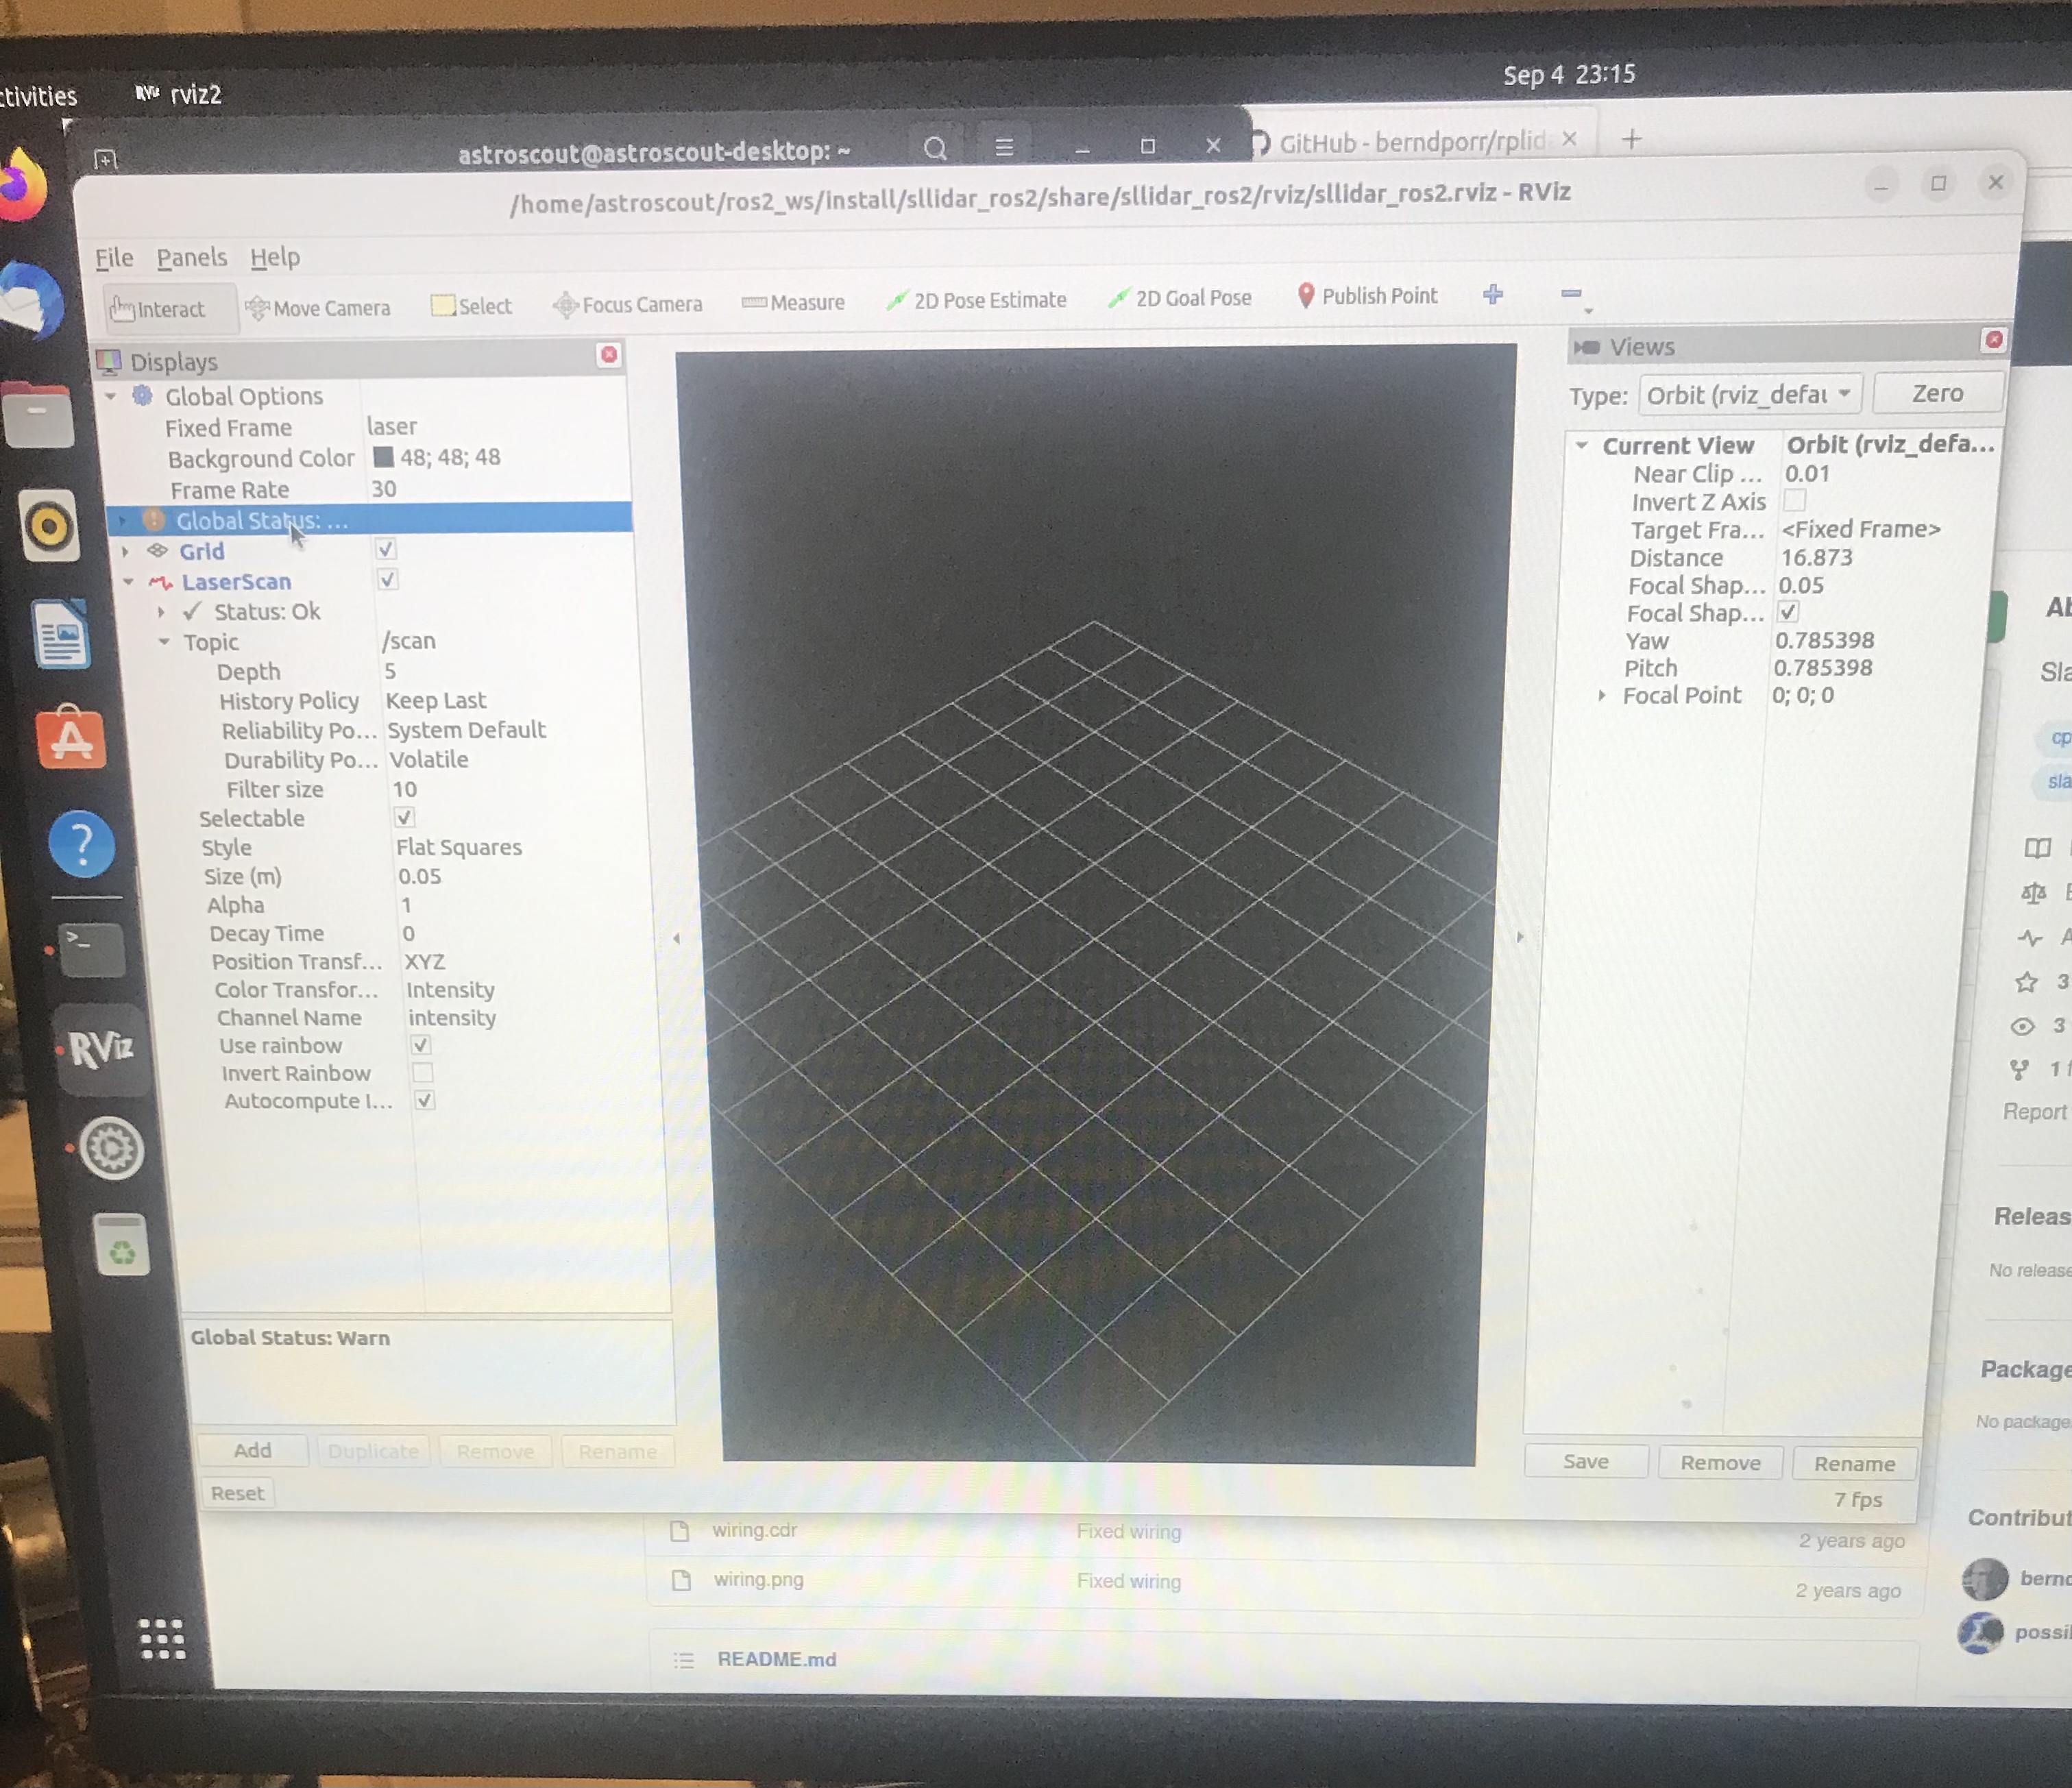Open the Panels menu
The image size is (2072, 1788).
[192, 257]
